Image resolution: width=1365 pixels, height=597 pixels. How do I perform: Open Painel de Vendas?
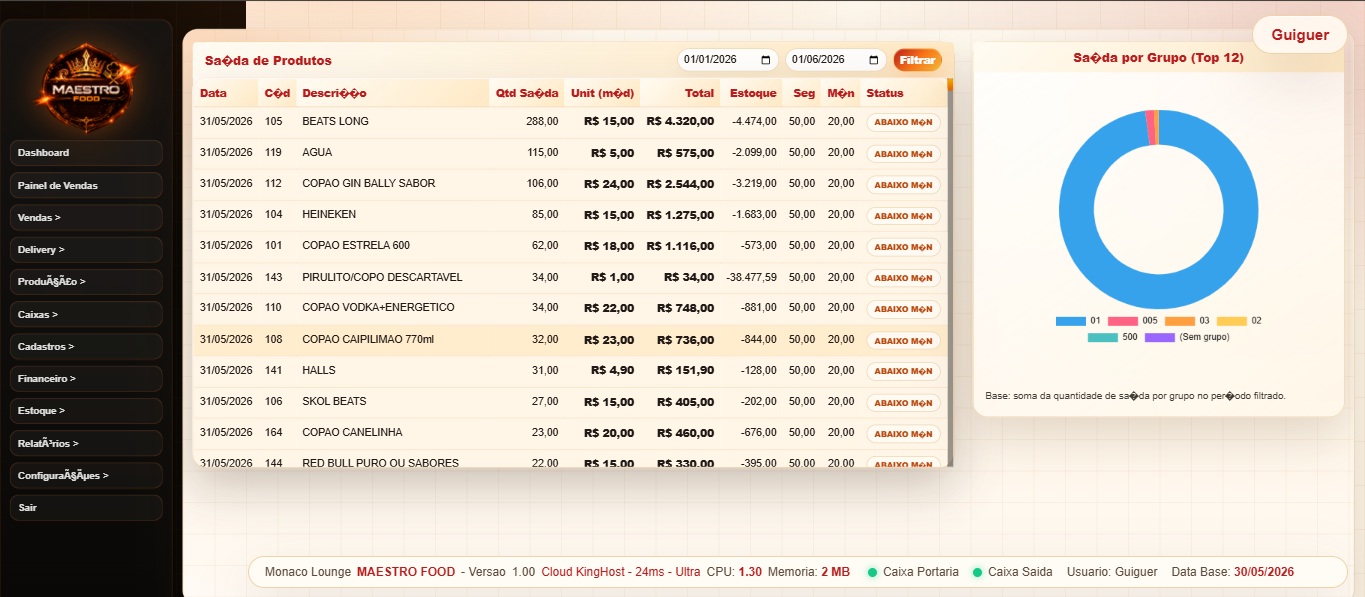[x=86, y=185]
